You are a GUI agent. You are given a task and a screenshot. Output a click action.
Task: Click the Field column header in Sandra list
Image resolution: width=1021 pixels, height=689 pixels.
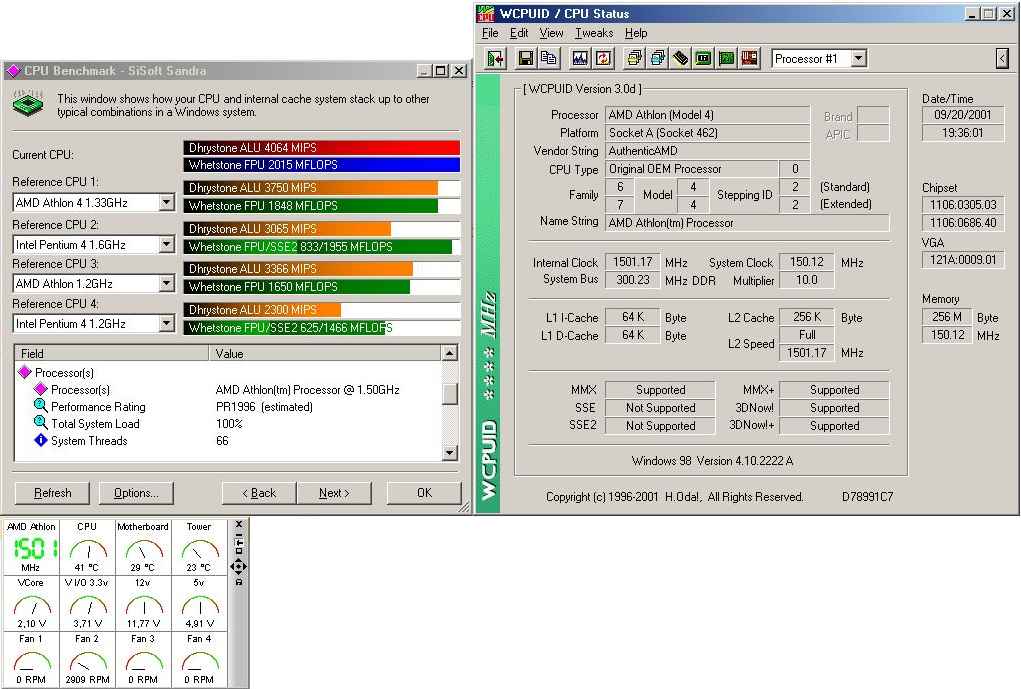click(111, 354)
